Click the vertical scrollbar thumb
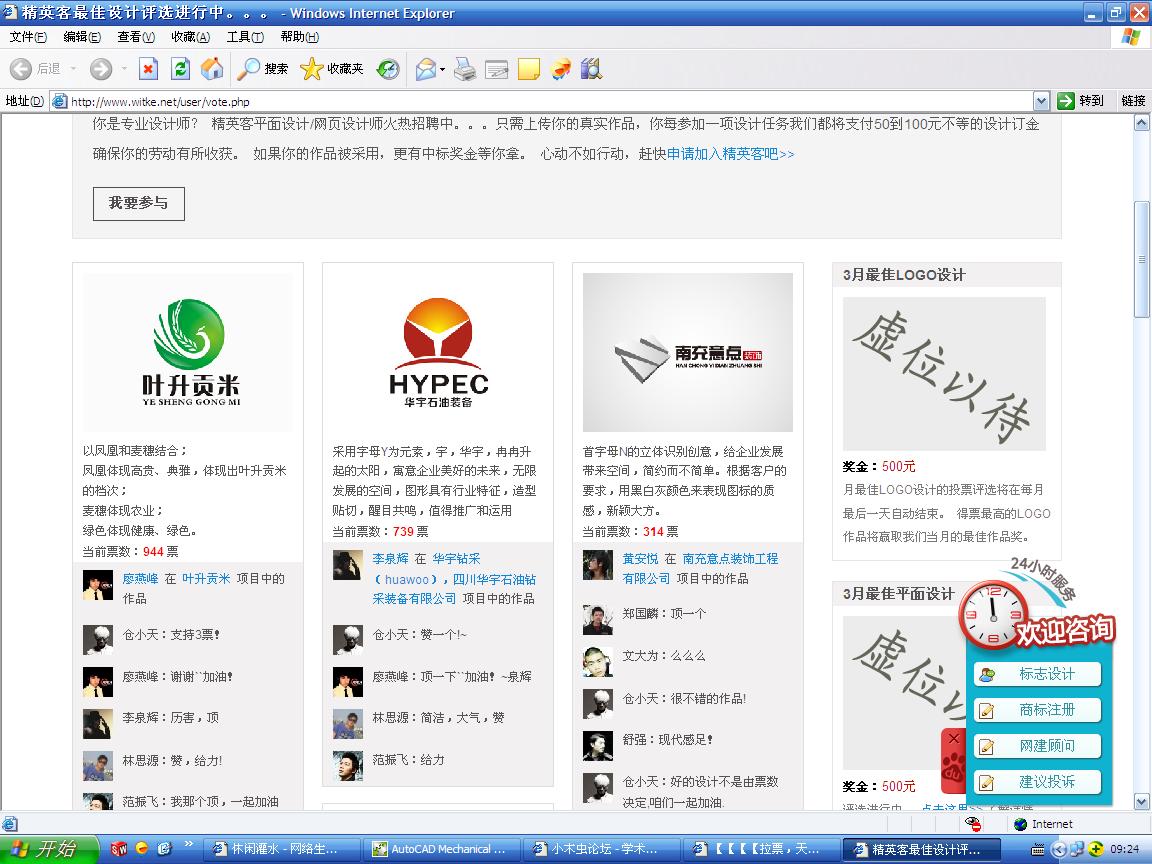The height and width of the screenshot is (864, 1152). (1141, 259)
